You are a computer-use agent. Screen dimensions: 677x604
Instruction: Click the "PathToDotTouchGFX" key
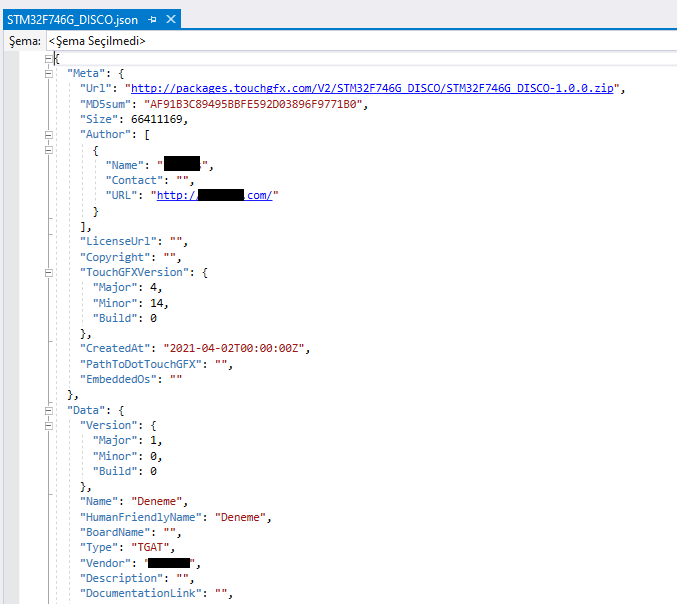(x=140, y=364)
